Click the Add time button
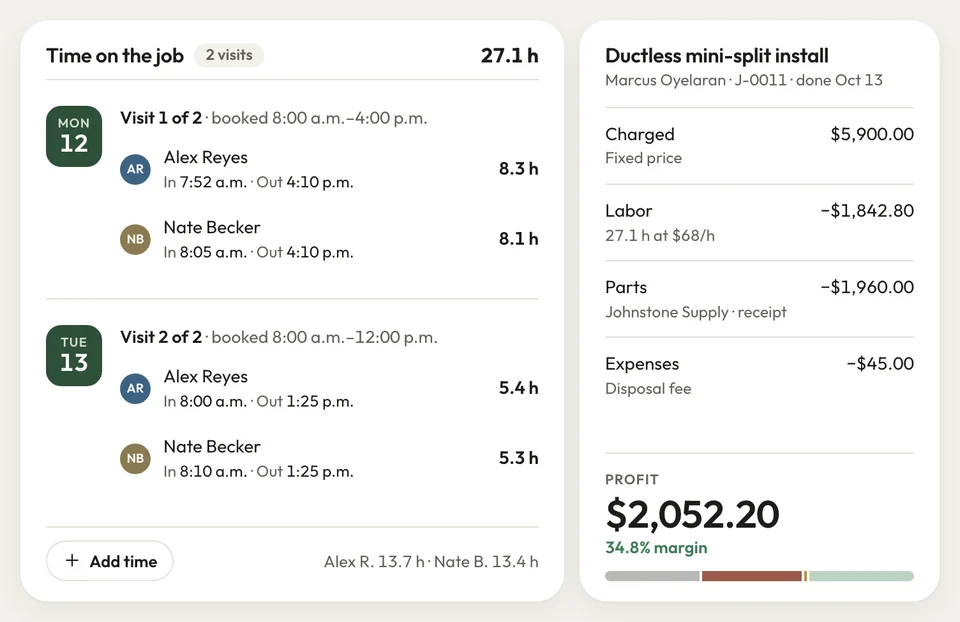960x622 pixels. 110,561
